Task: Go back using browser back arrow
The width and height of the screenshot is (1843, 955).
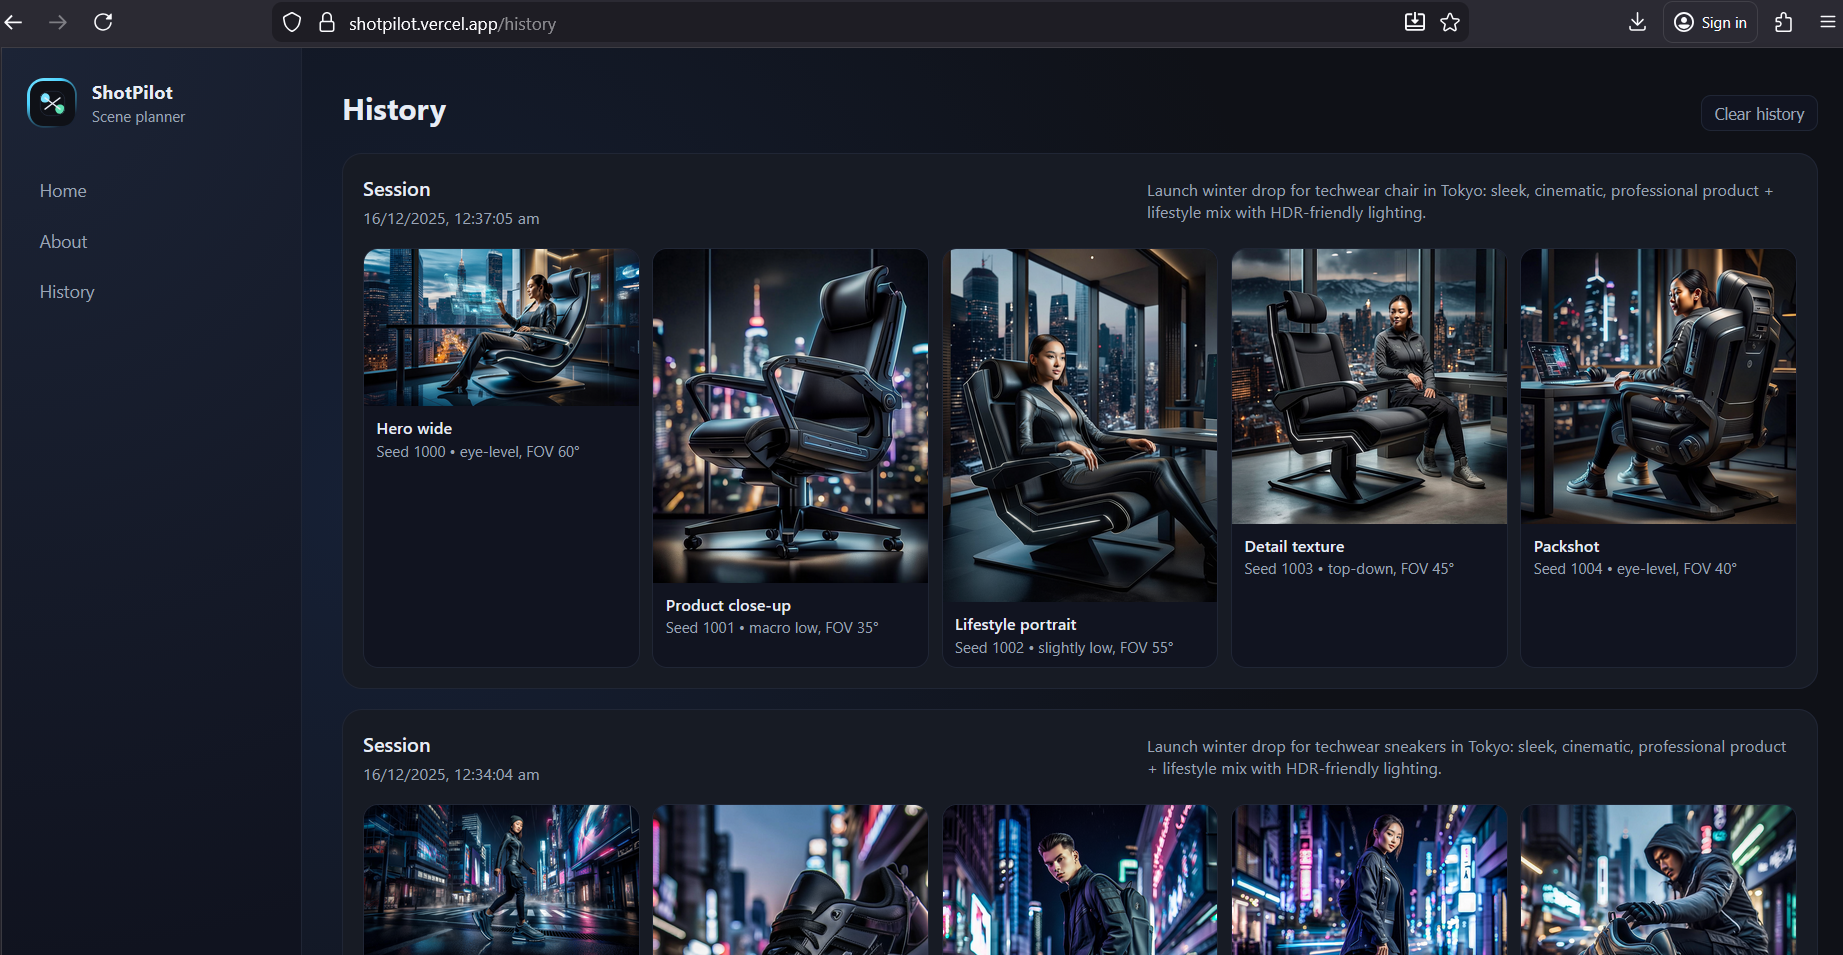Action: pyautogui.click(x=14, y=22)
